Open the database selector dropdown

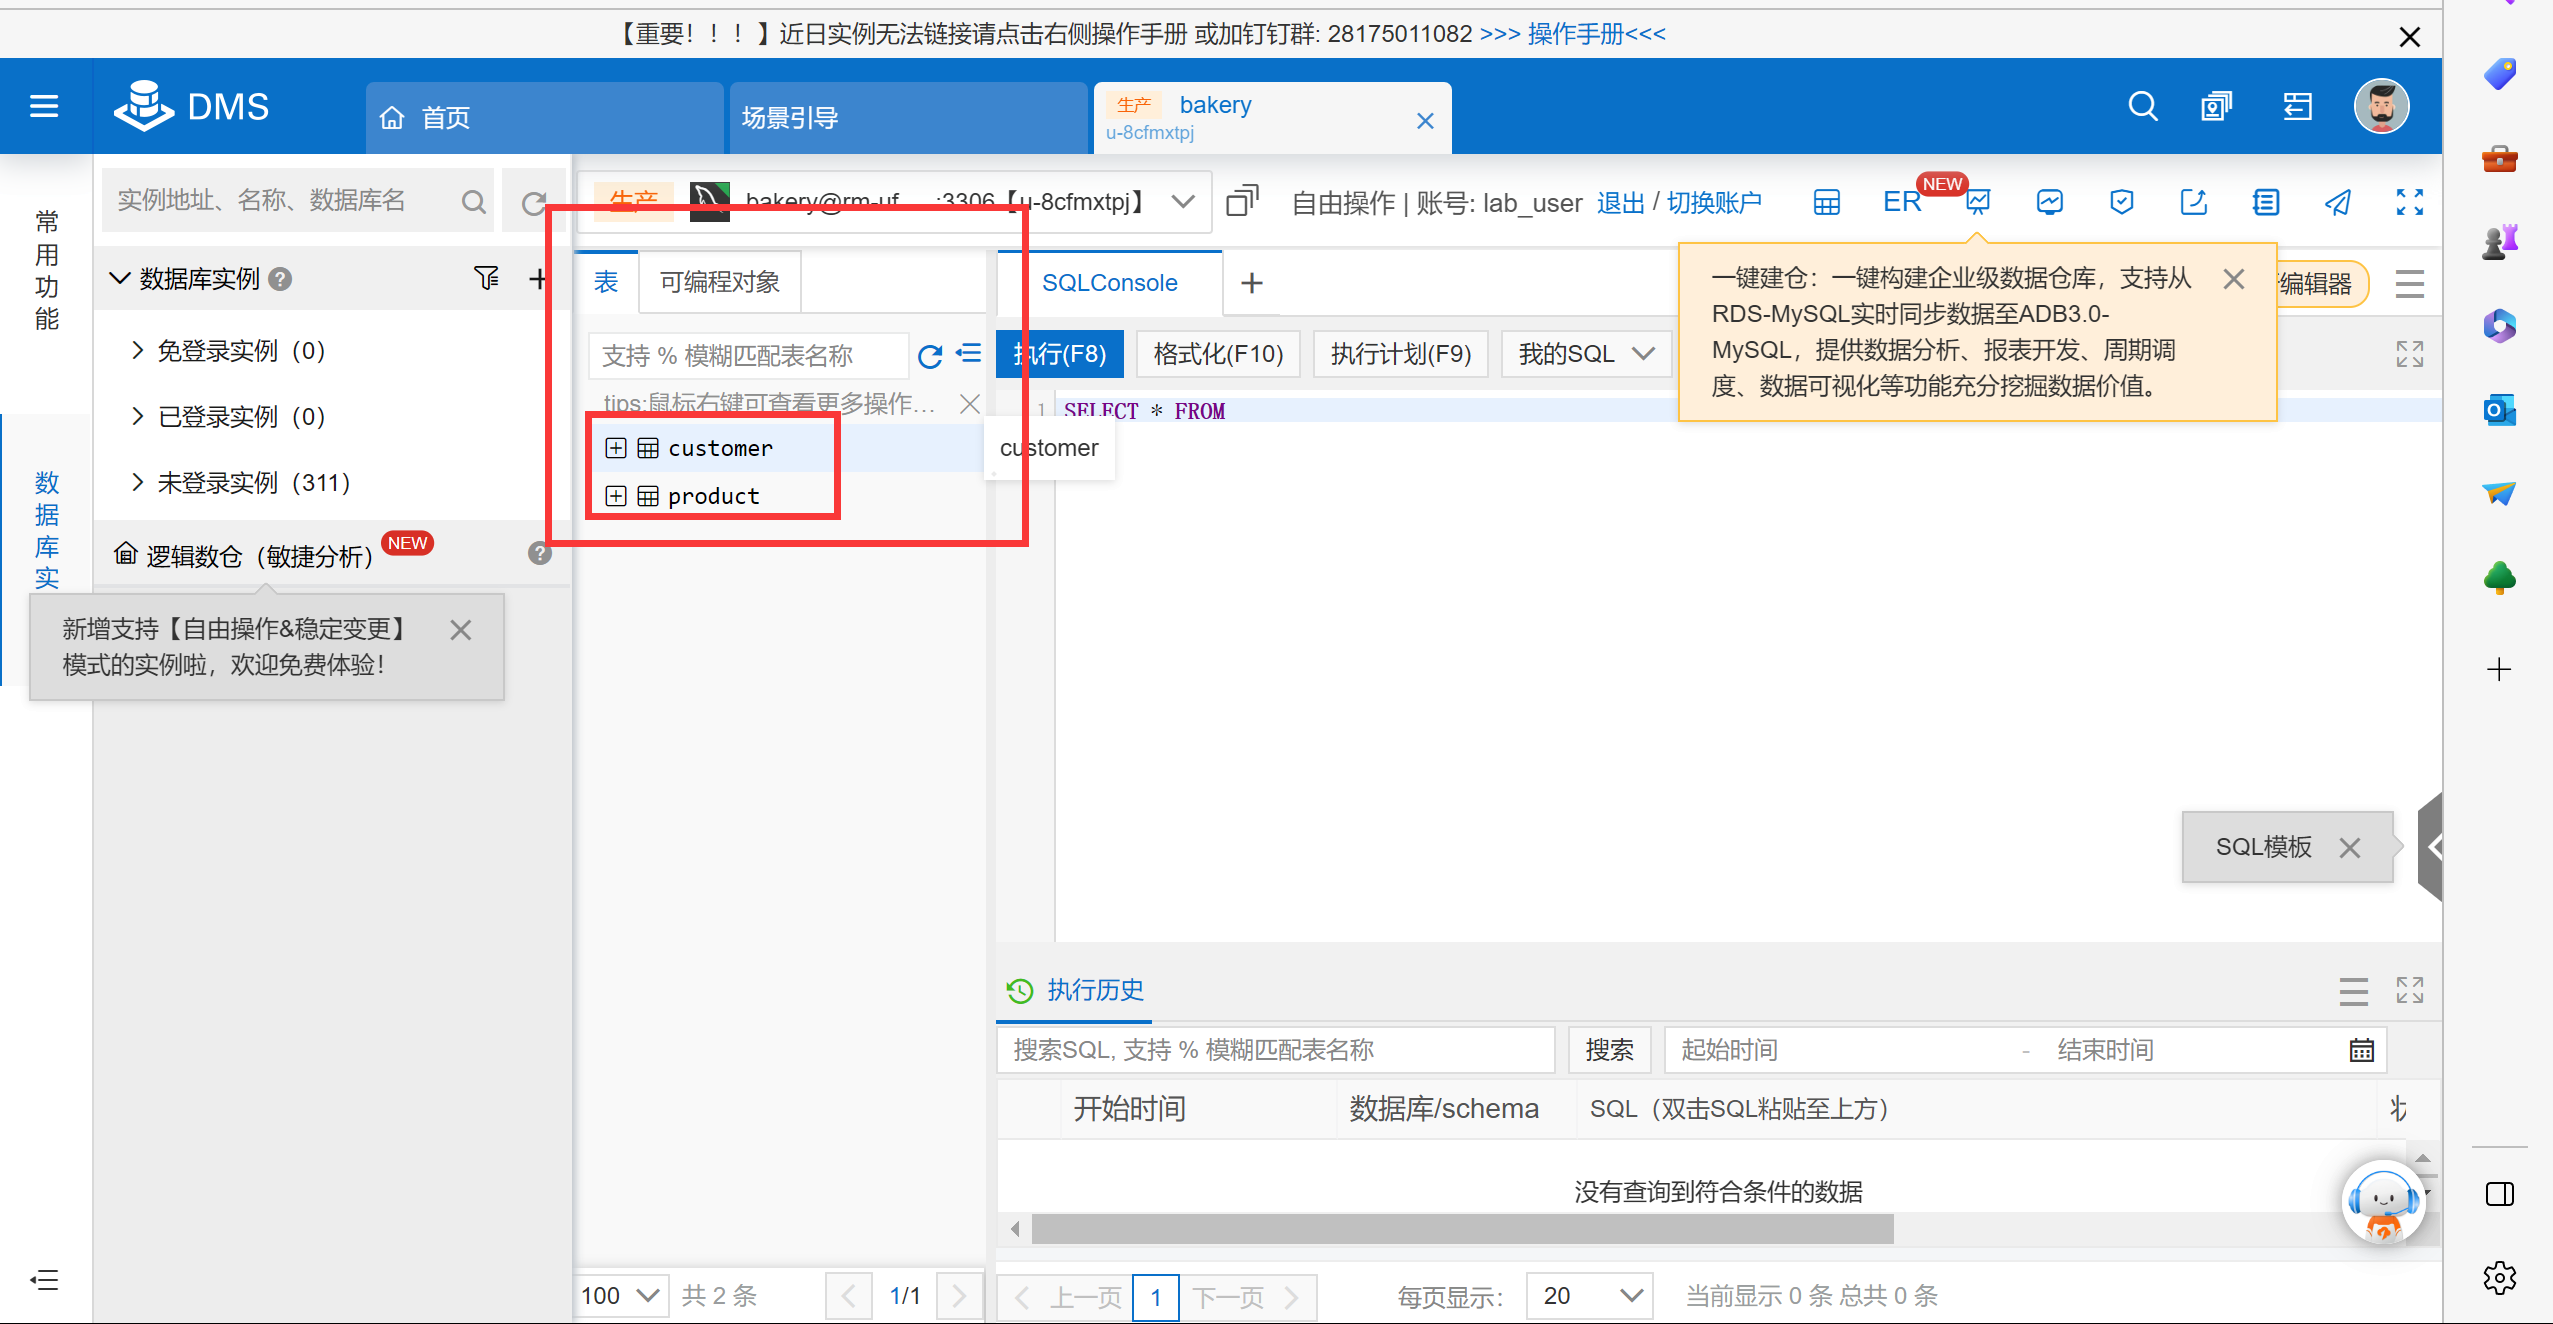[1183, 201]
